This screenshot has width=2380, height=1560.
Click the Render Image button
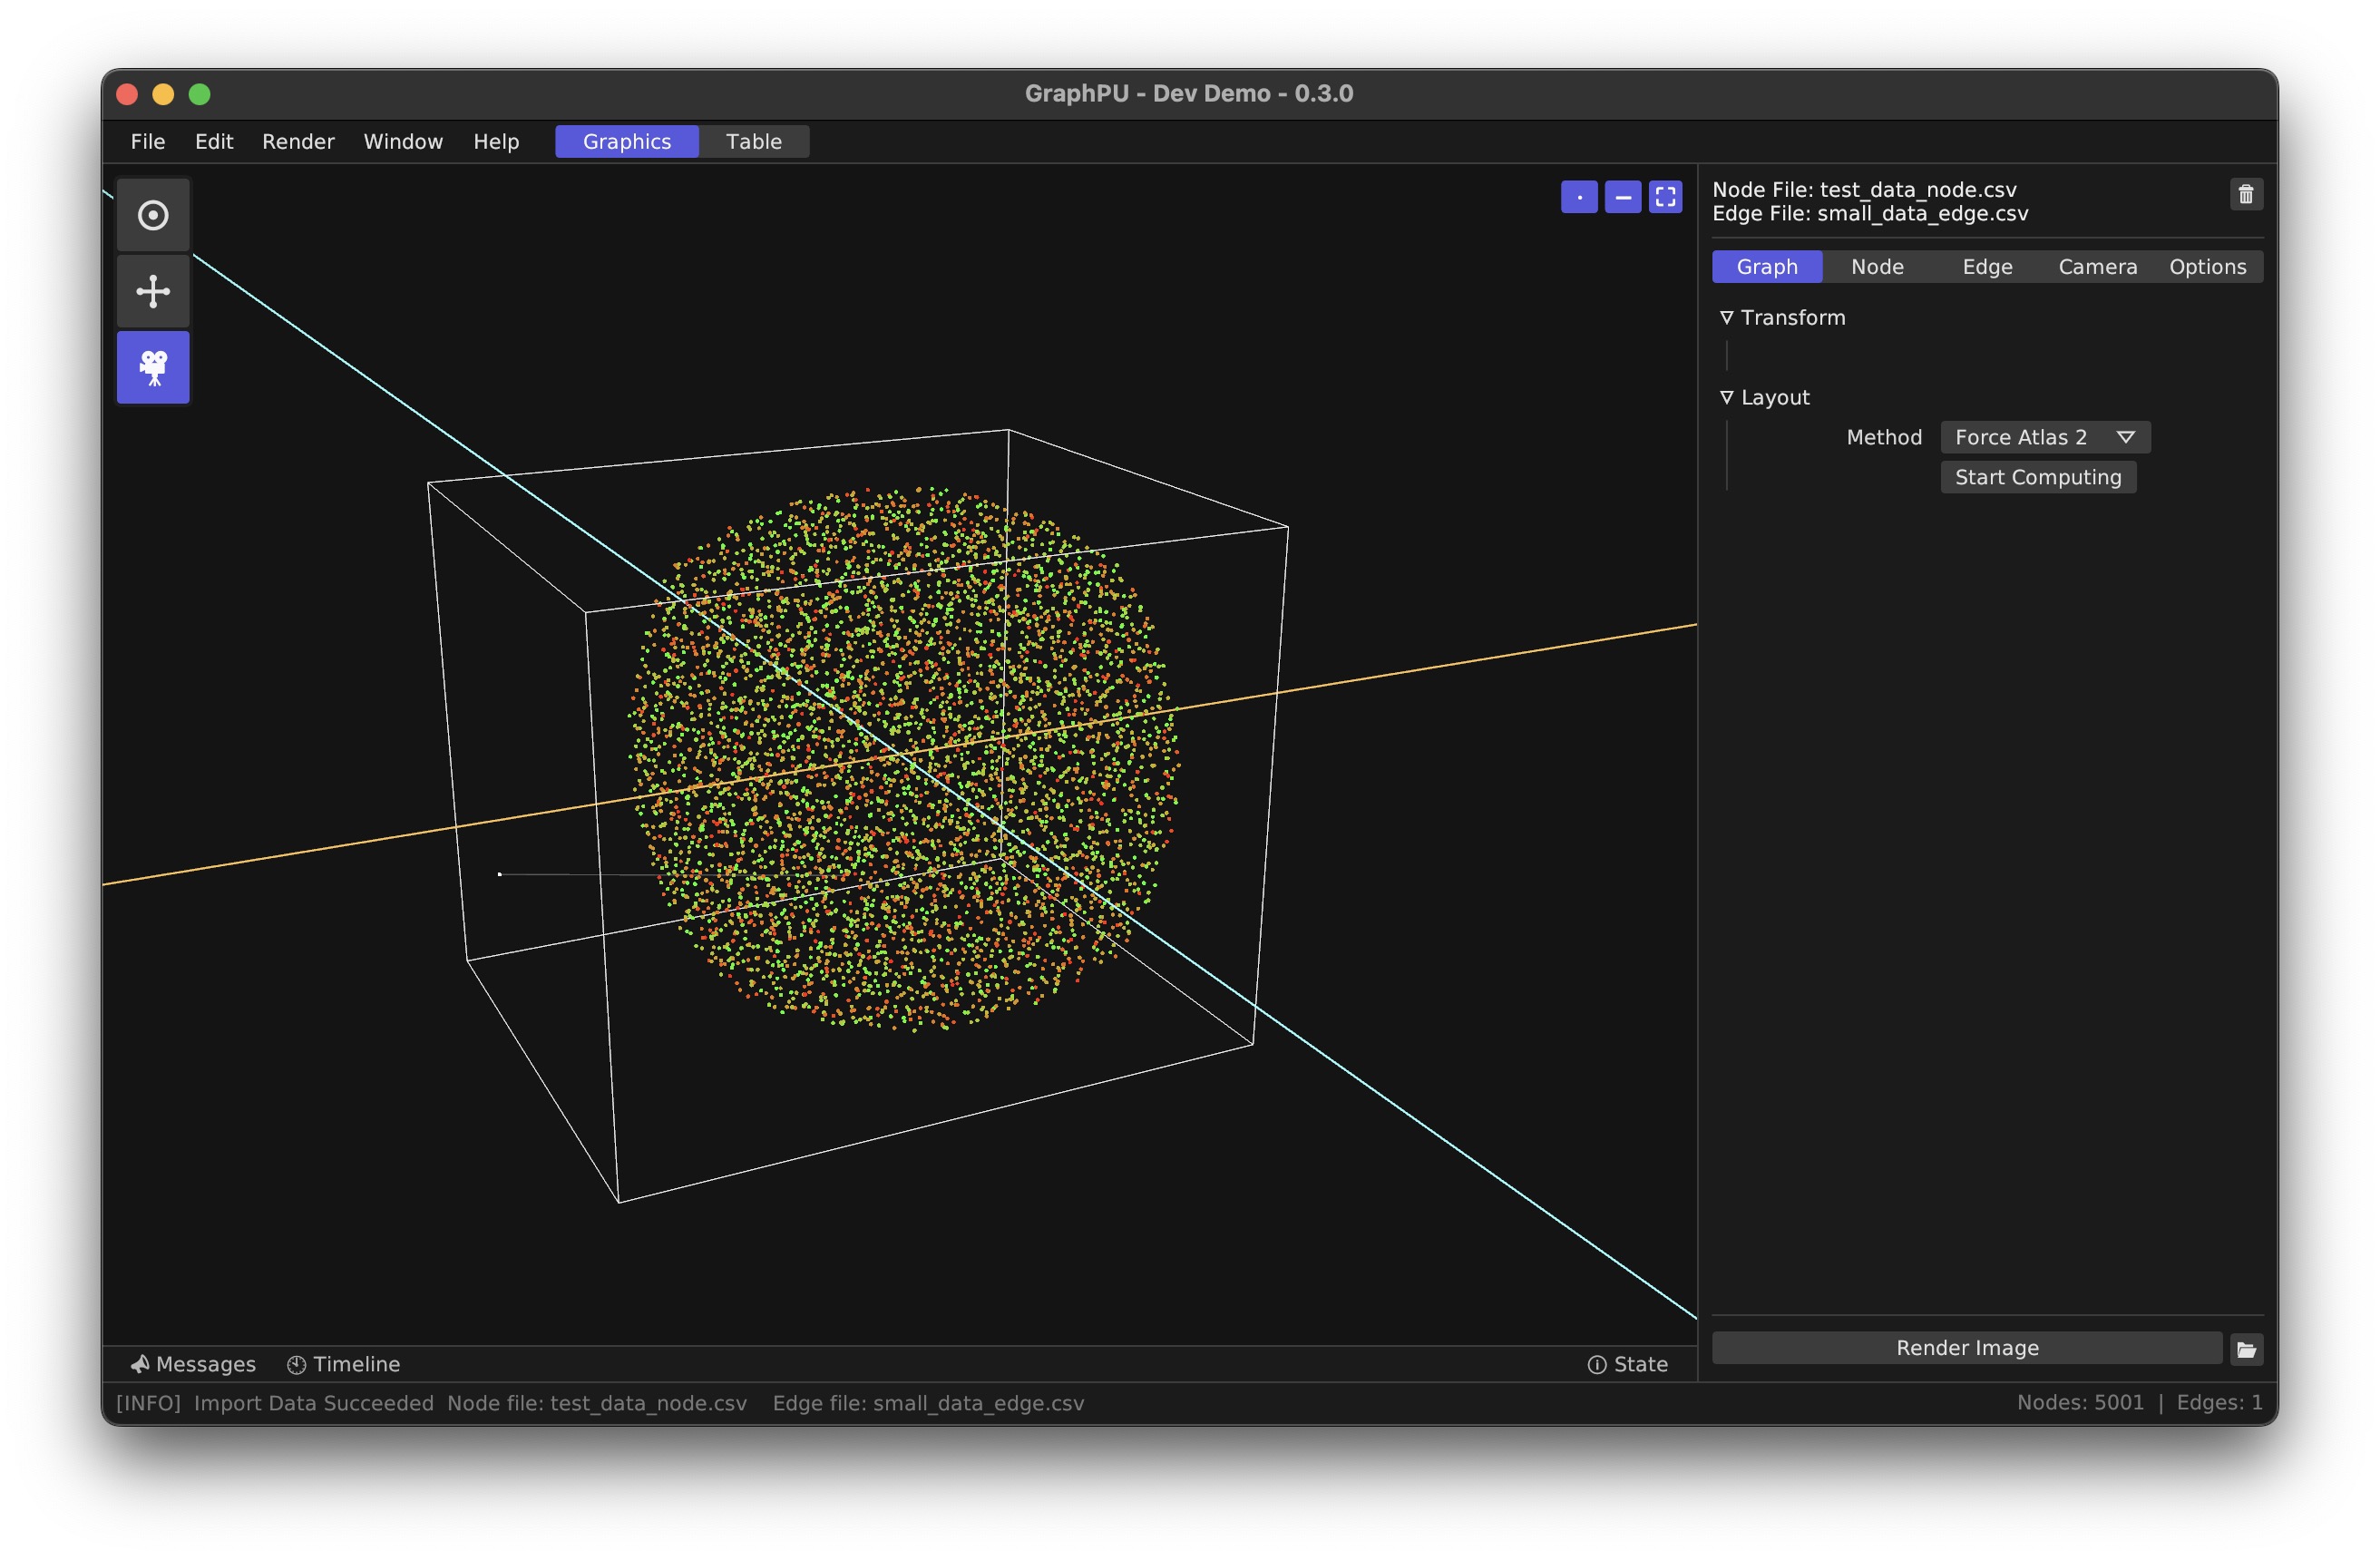1964,1348
